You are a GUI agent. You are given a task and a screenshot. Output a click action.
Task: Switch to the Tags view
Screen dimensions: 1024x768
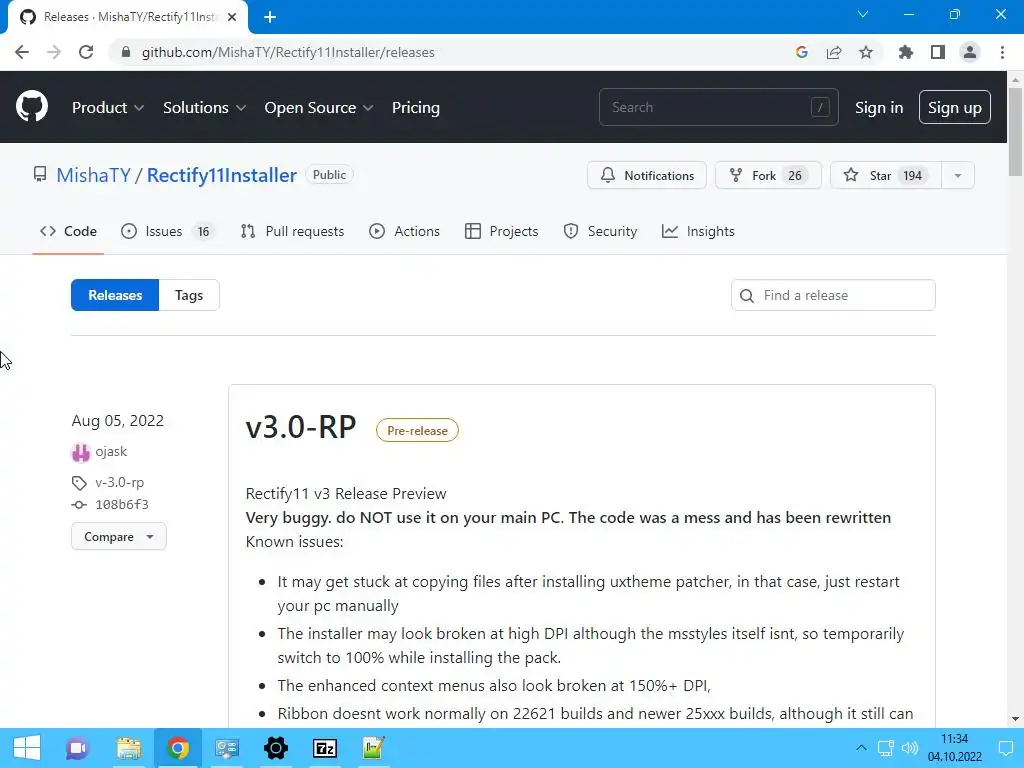[189, 295]
